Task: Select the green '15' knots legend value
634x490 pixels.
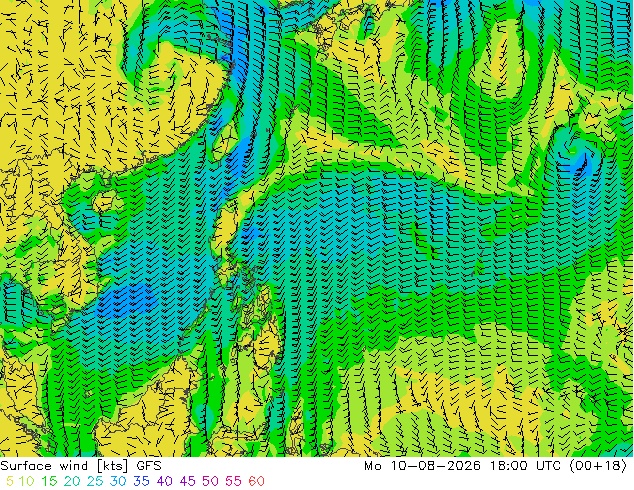Action: click(x=49, y=481)
